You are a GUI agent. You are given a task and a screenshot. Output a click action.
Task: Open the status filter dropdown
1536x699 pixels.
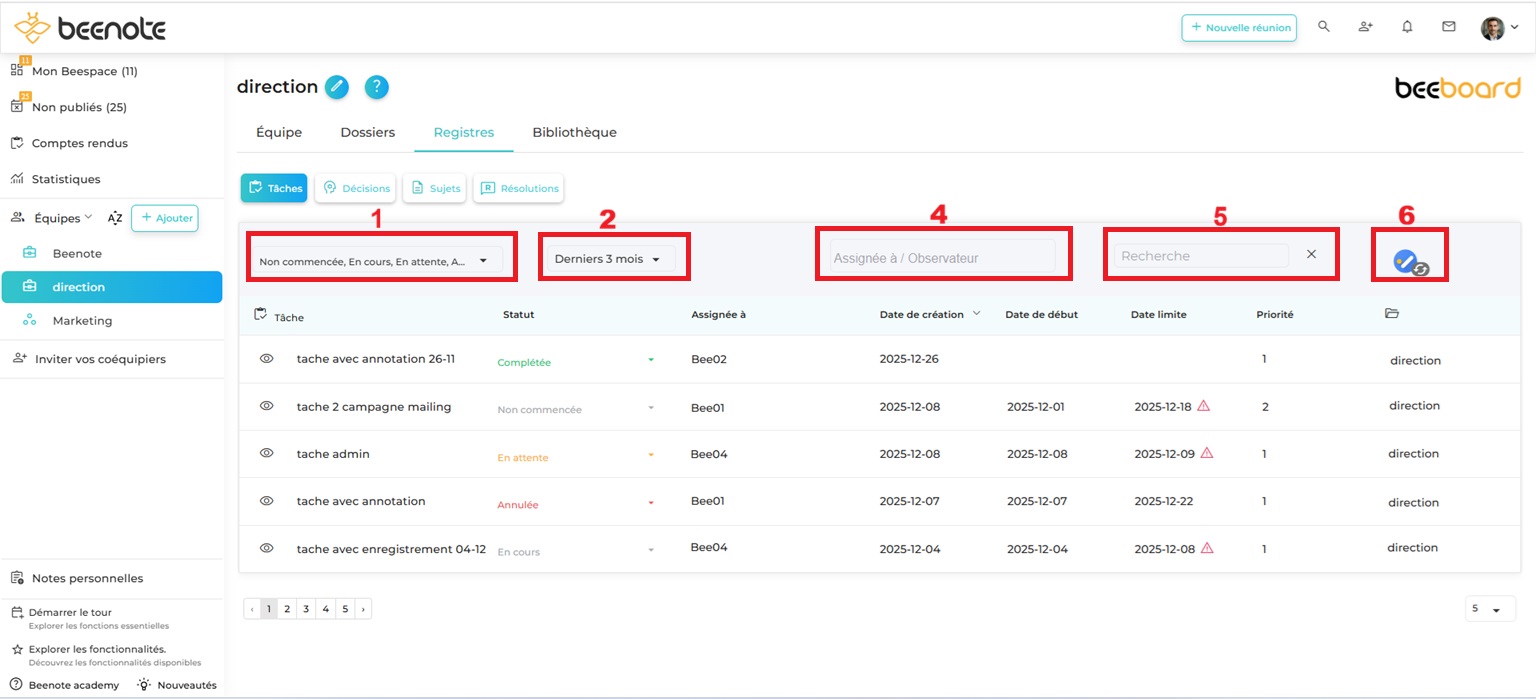[373, 261]
